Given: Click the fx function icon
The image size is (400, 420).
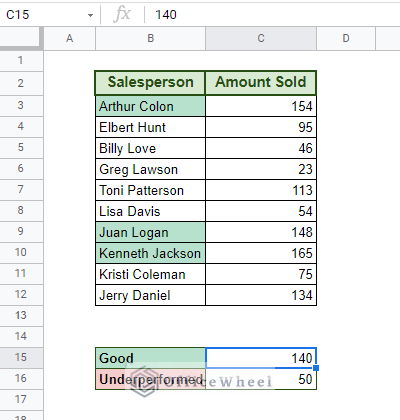Looking at the screenshot, I should 122,14.
